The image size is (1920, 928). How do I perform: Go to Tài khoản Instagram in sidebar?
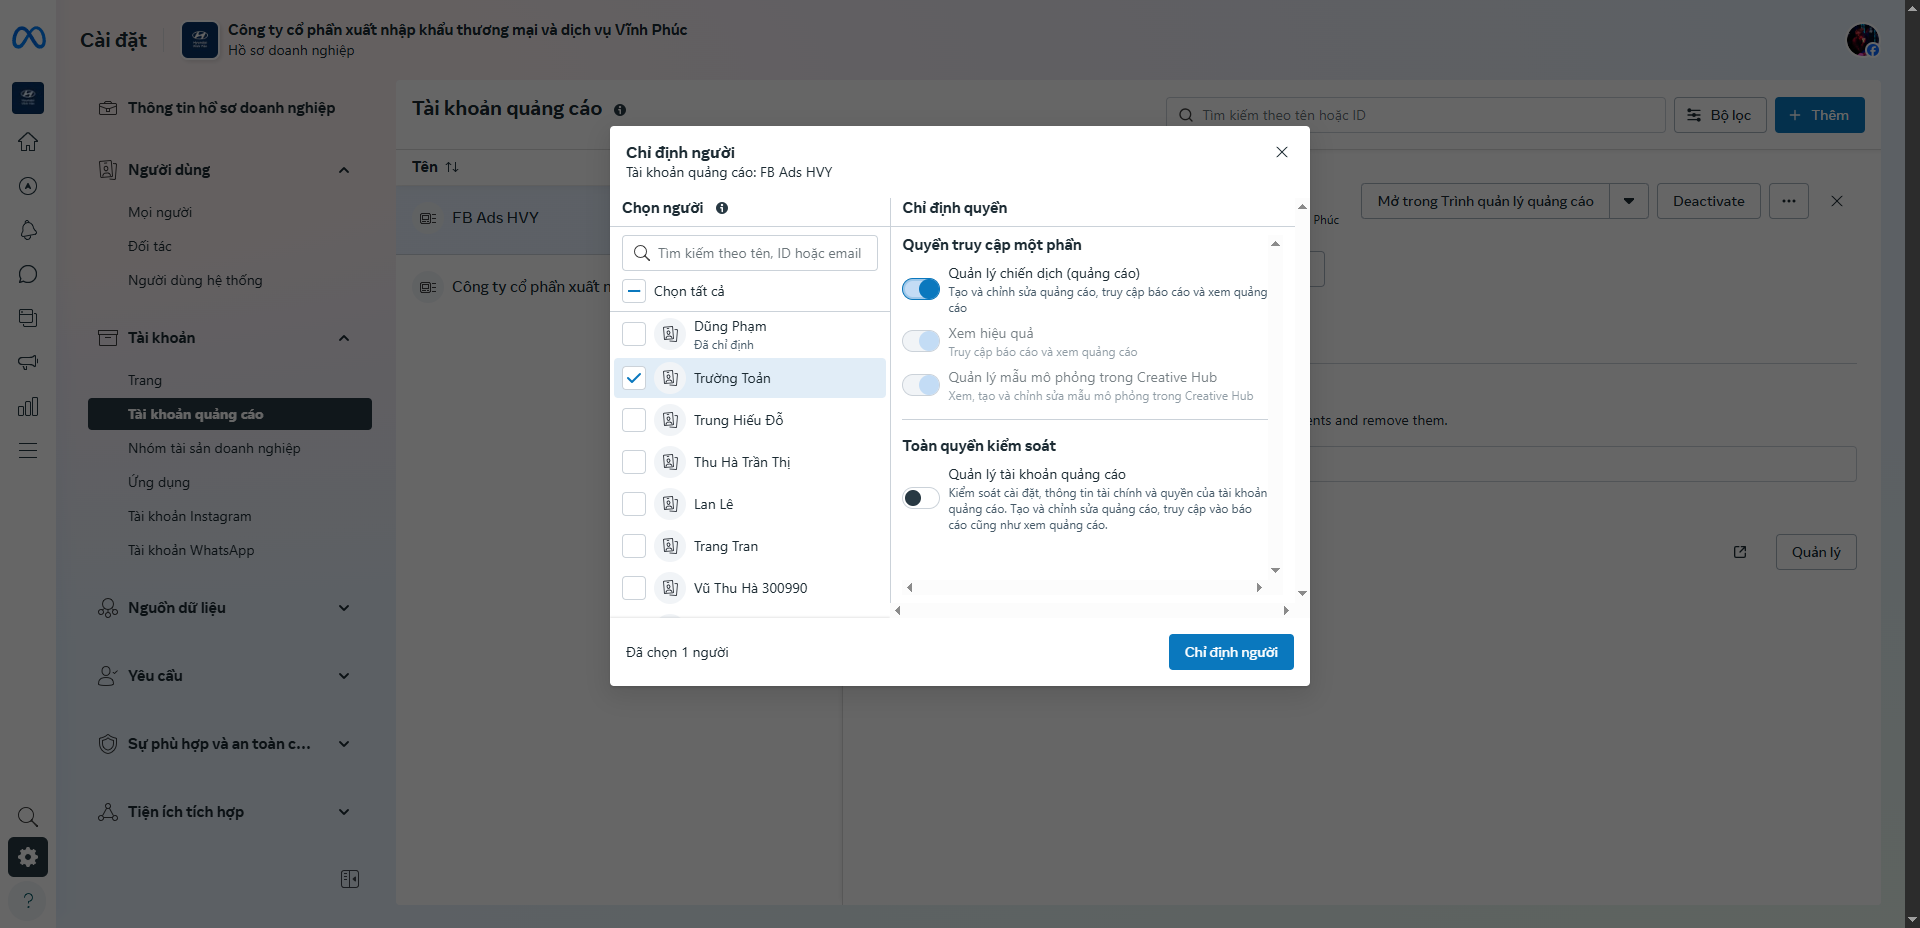tap(190, 516)
